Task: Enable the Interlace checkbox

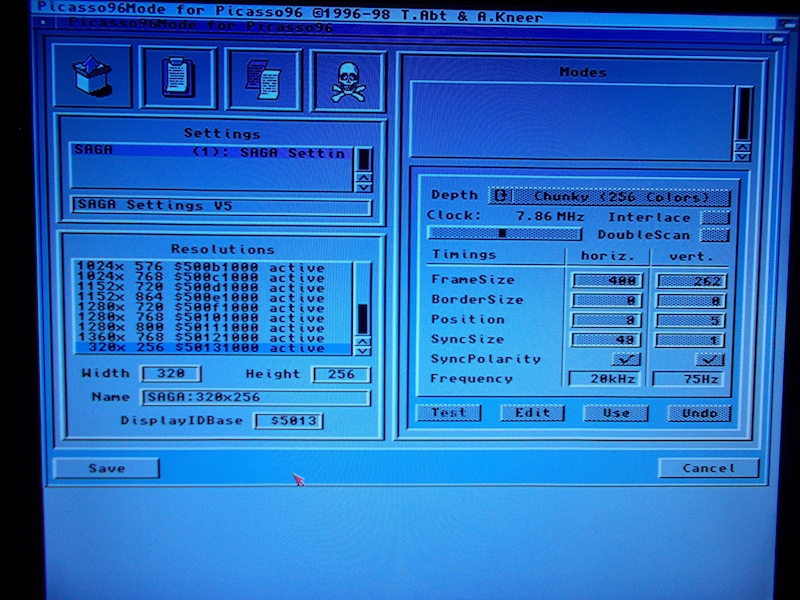Action: click(x=714, y=217)
